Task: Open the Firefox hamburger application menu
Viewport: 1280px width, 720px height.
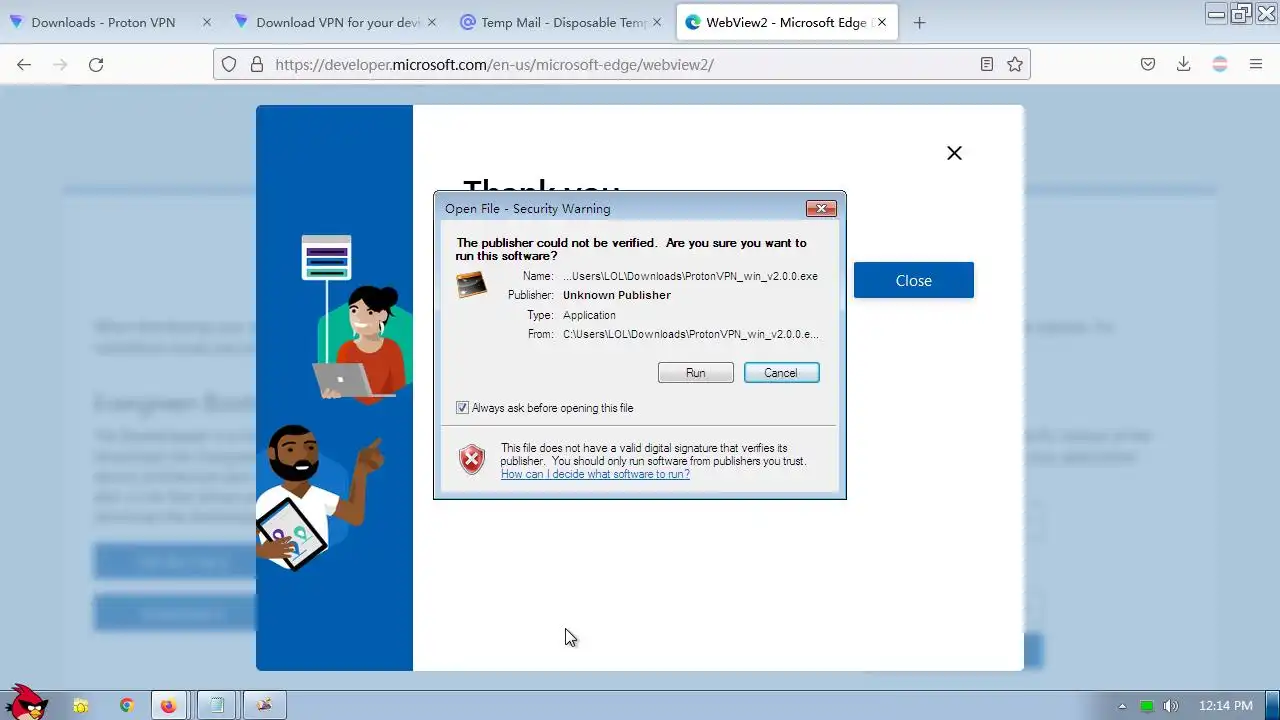Action: coord(1256,64)
